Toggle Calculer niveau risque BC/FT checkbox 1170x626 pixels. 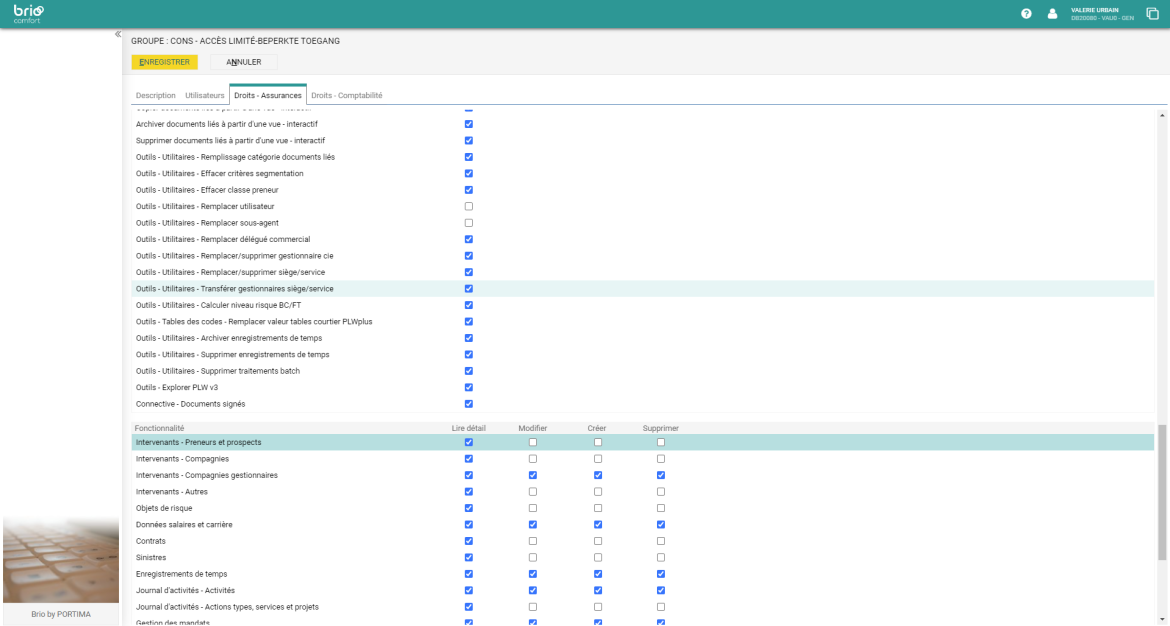point(469,305)
